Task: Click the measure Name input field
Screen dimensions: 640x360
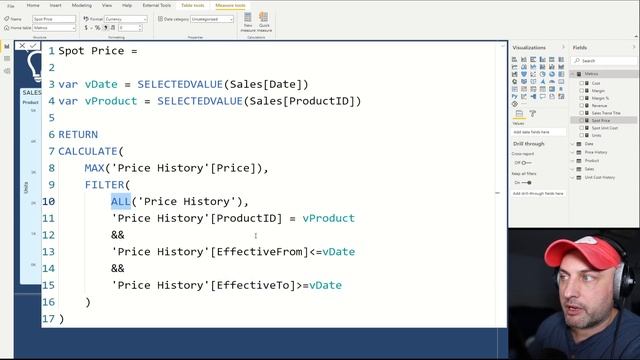Action: (x=54, y=19)
